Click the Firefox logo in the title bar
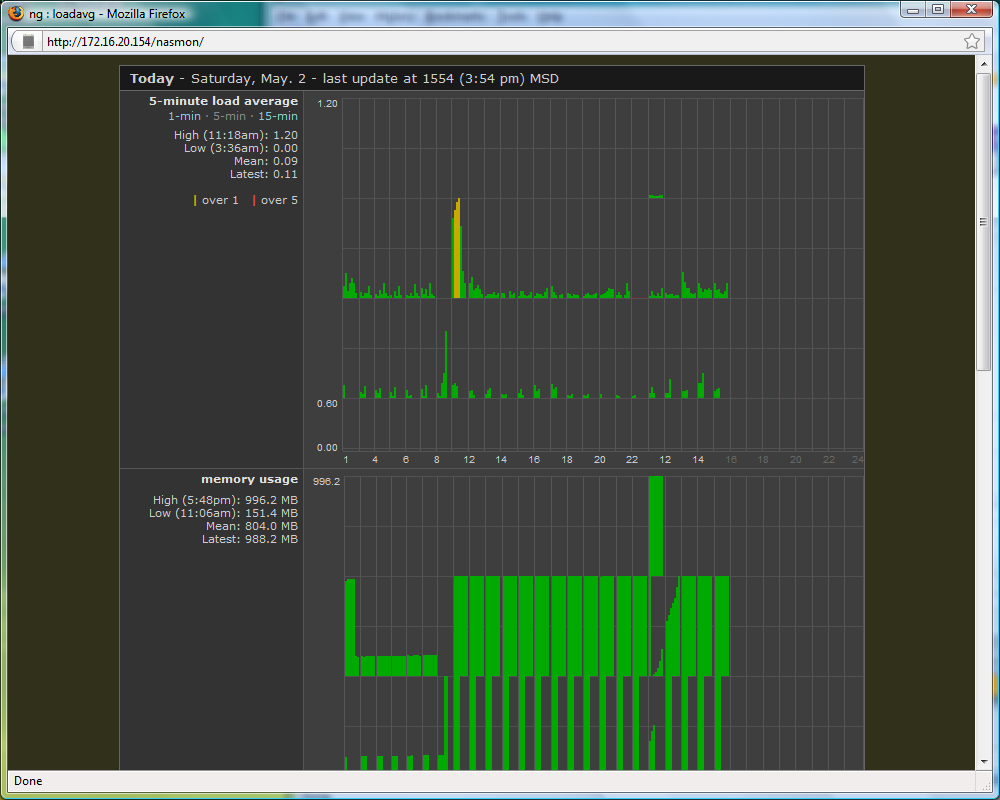 click(16, 14)
